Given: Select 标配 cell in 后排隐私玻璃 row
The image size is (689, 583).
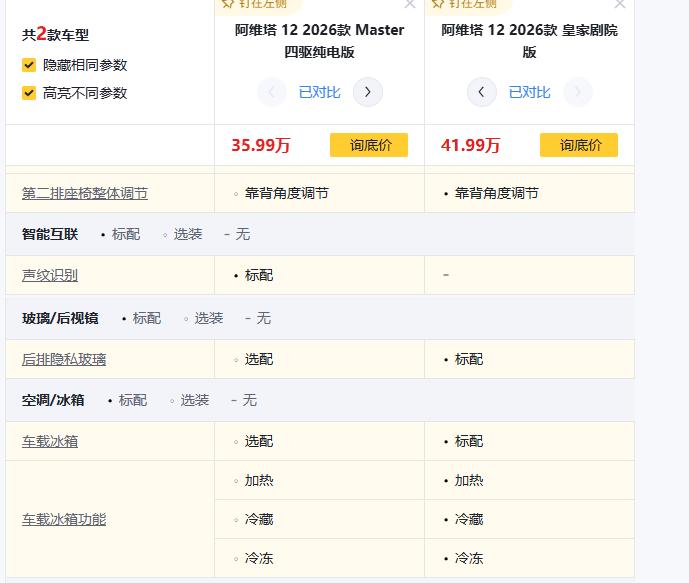Looking at the screenshot, I should pos(529,359).
